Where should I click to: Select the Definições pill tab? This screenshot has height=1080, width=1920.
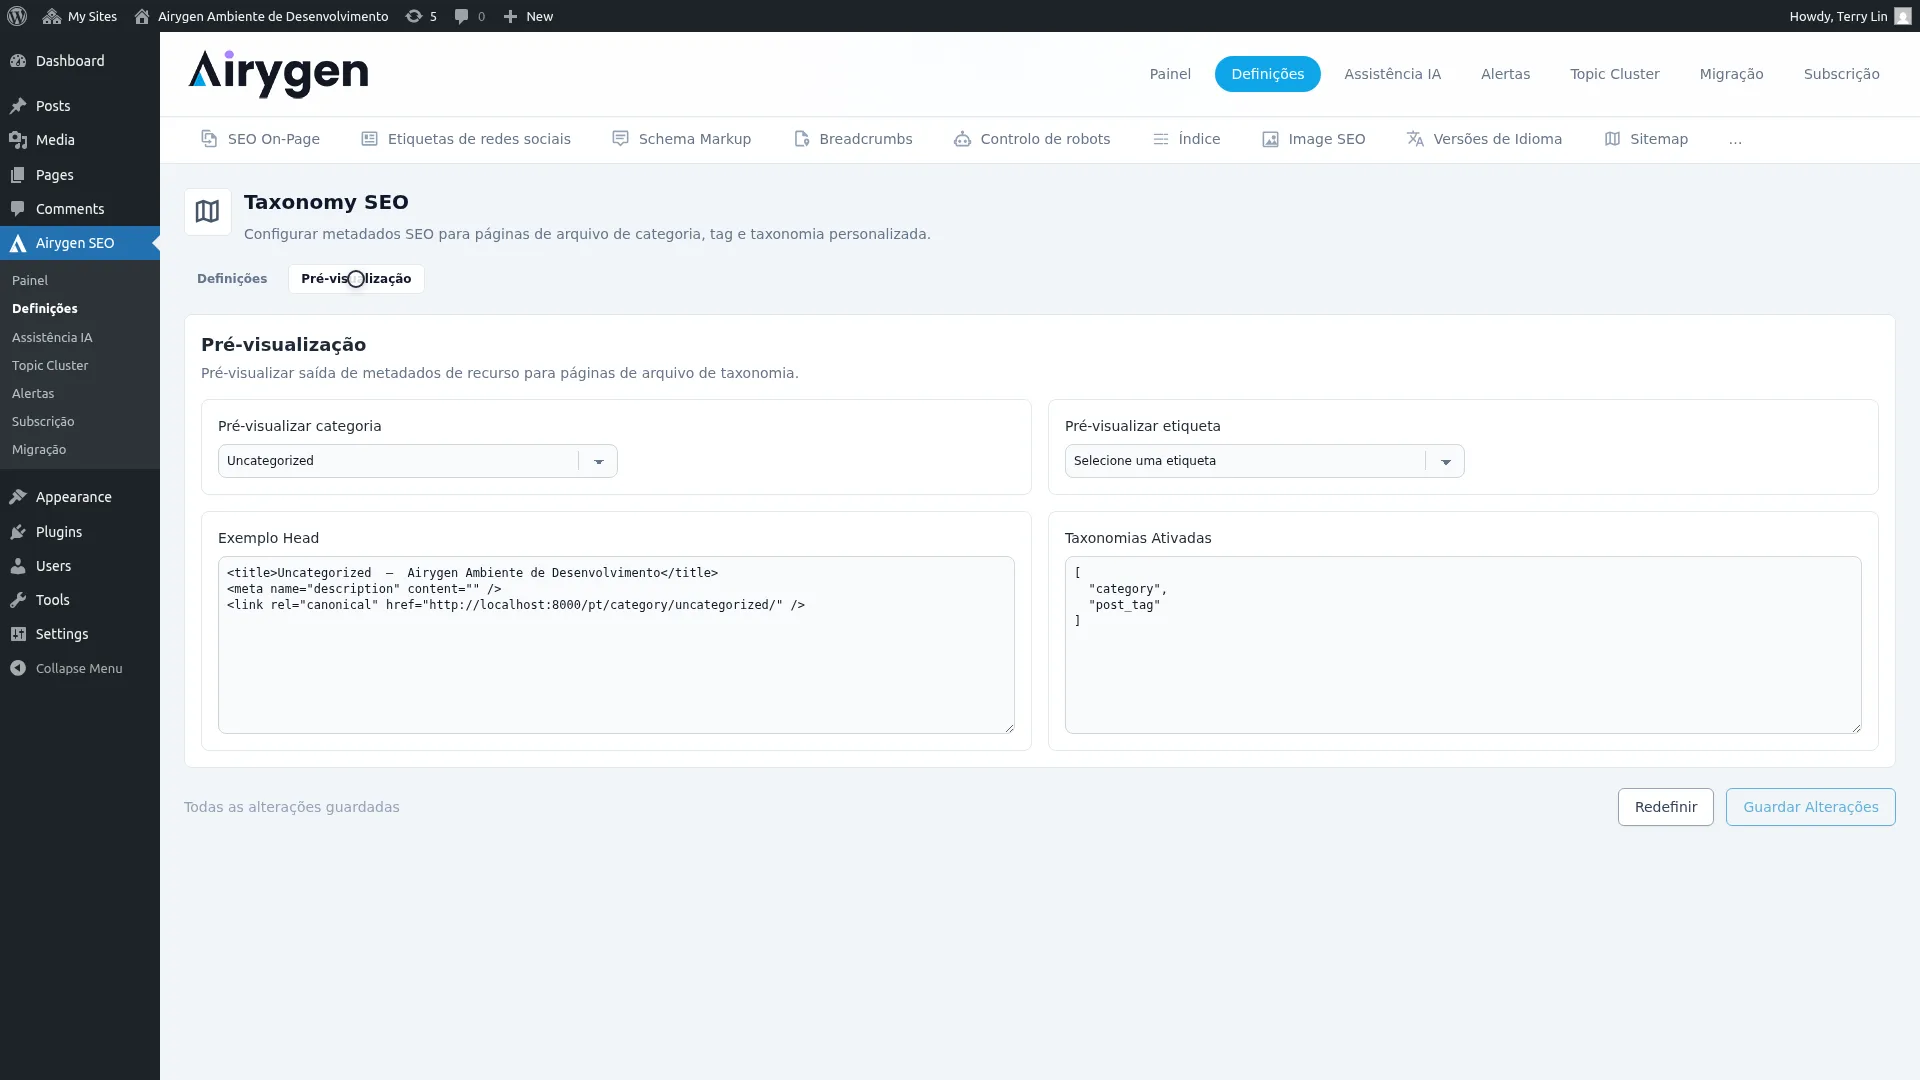pos(1267,74)
